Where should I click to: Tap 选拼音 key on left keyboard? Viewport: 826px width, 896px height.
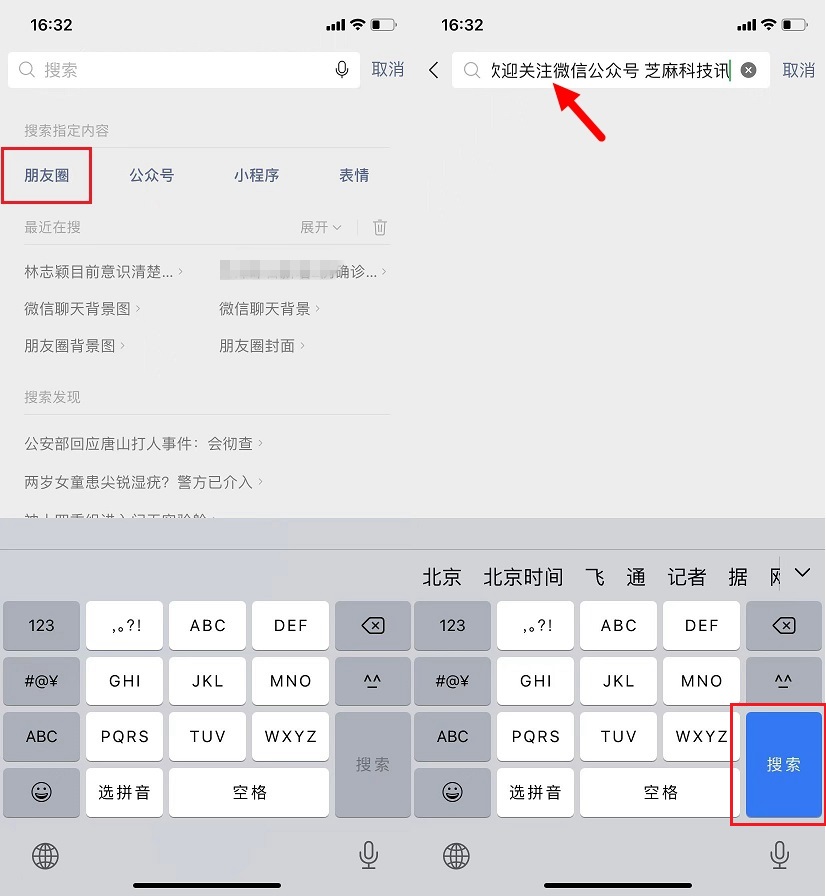[x=124, y=792]
